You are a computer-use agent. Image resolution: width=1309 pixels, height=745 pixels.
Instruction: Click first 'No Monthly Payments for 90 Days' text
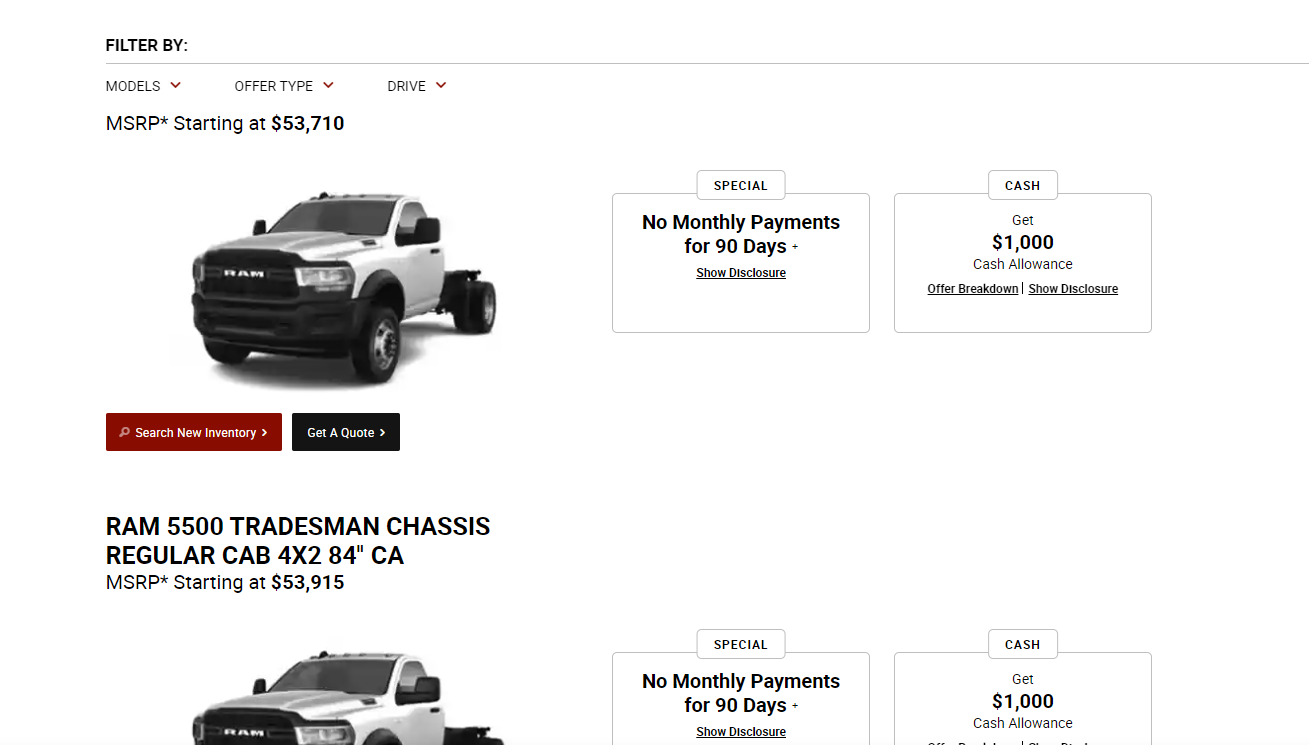(741, 234)
